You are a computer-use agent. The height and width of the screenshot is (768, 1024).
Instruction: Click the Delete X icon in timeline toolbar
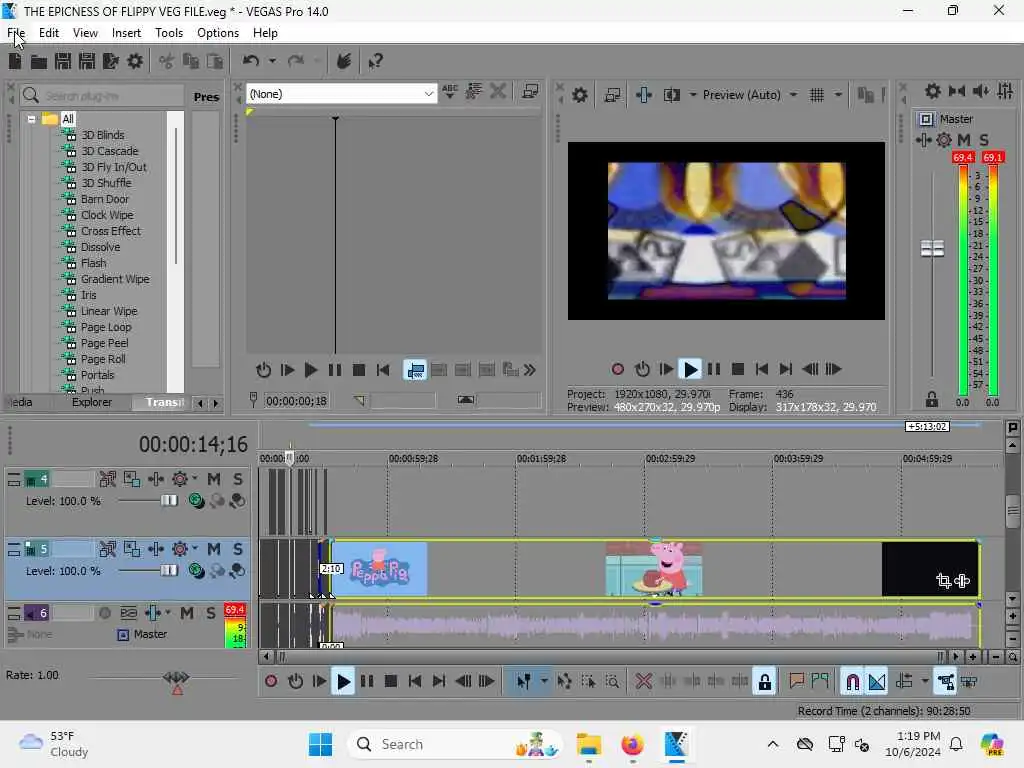[643, 682]
